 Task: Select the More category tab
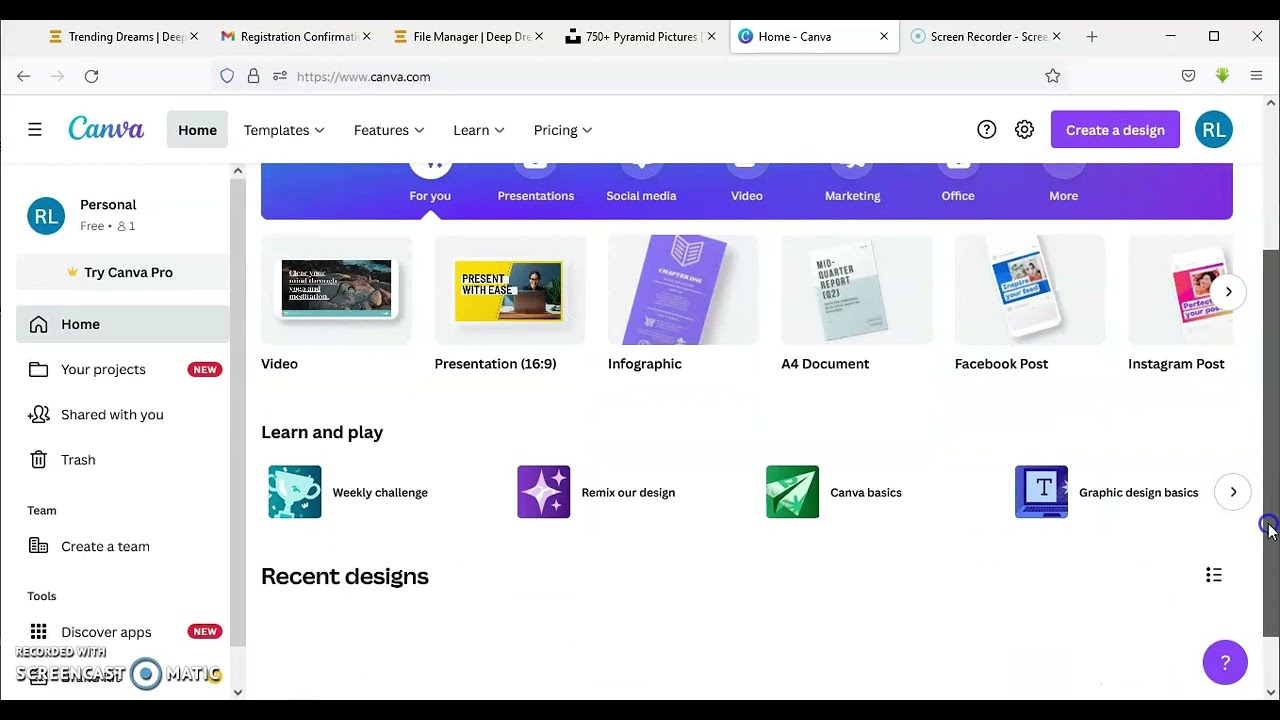(1064, 184)
